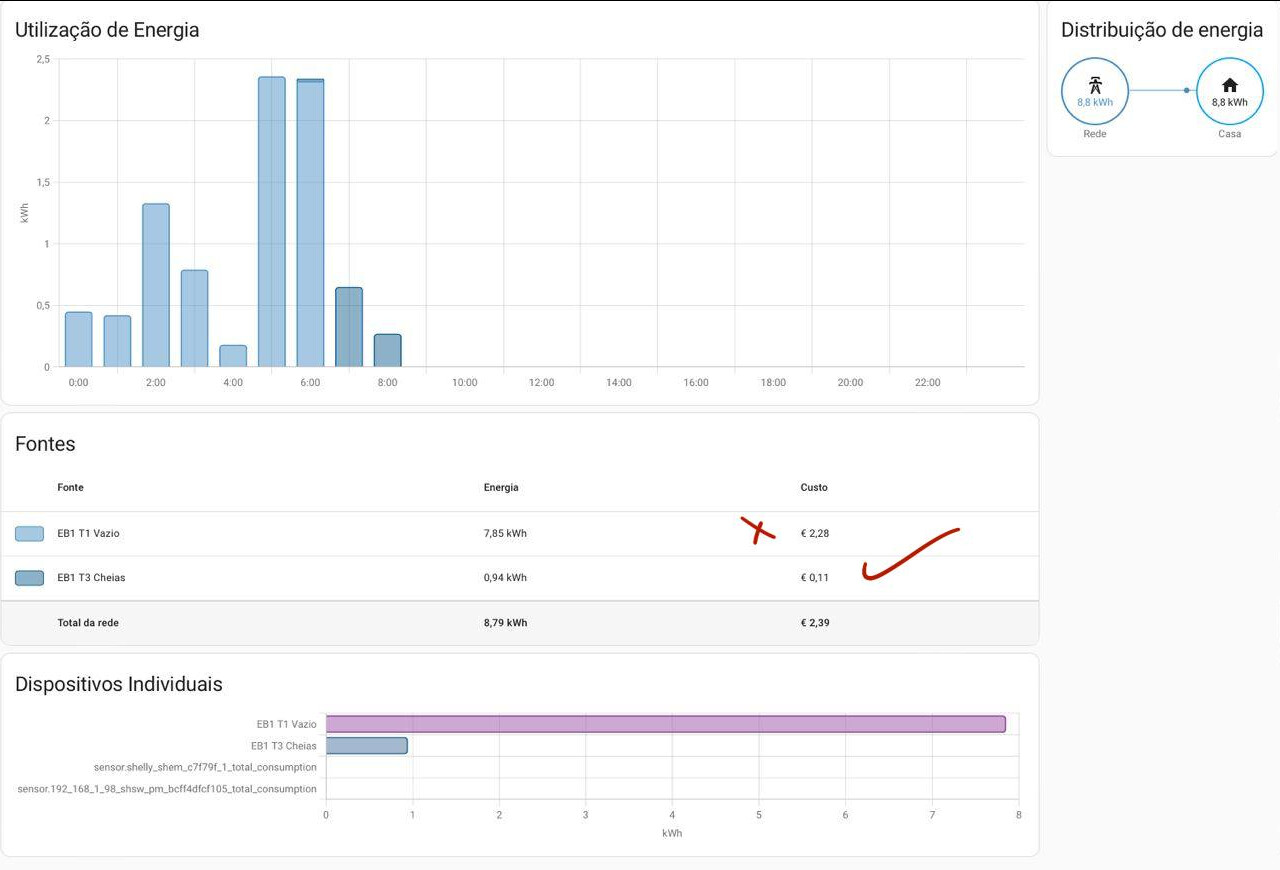The width and height of the screenshot is (1280, 870).
Task: Open EB1 T1 Vazio source name in Fontes
Action: coord(88,534)
